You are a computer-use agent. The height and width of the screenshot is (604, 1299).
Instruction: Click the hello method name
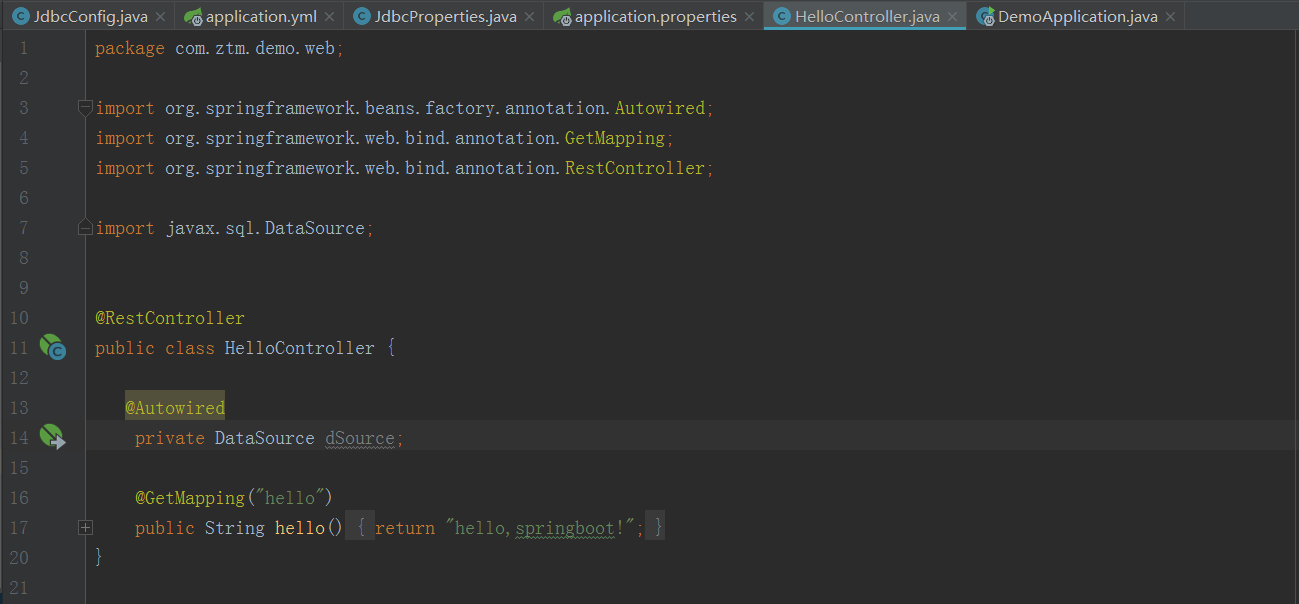(x=300, y=528)
